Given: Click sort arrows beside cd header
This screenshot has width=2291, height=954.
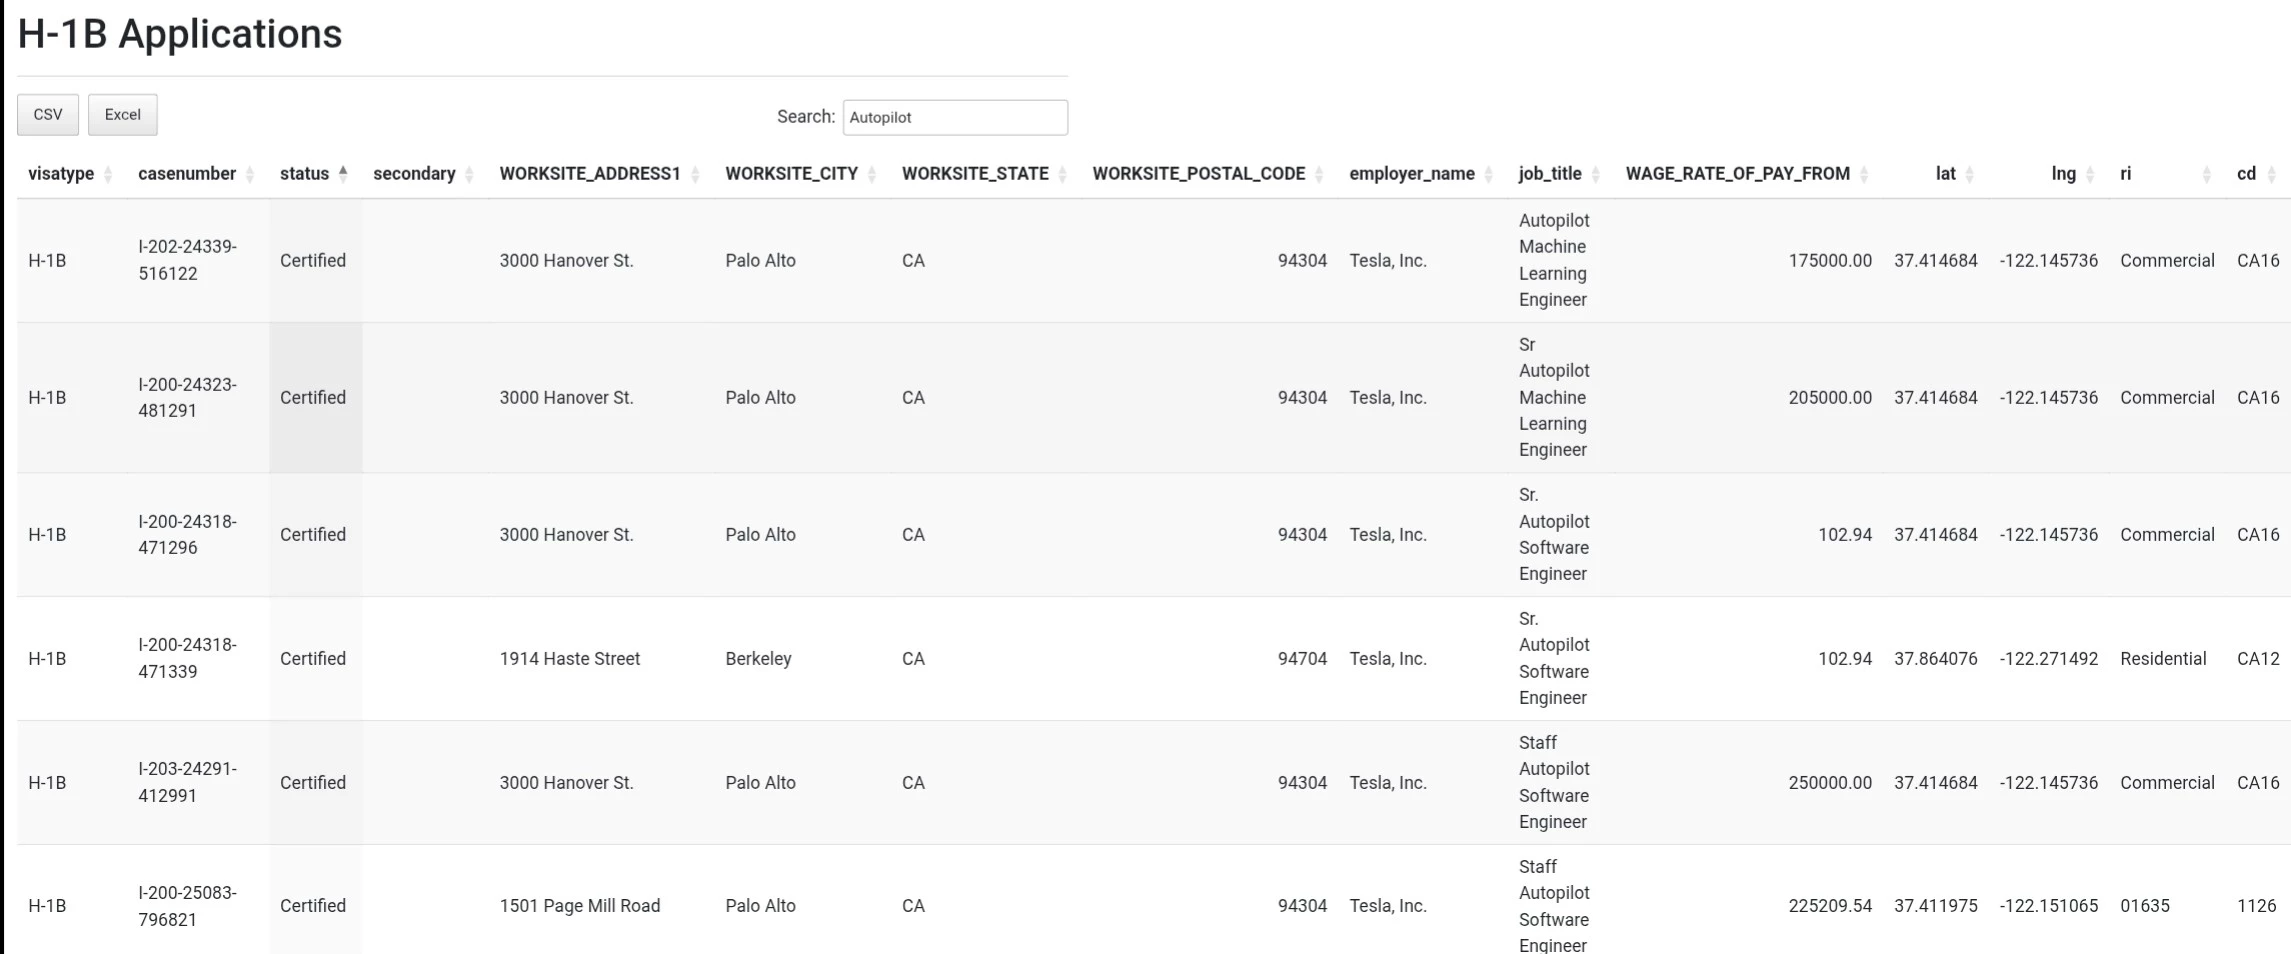Looking at the screenshot, I should coord(2271,174).
